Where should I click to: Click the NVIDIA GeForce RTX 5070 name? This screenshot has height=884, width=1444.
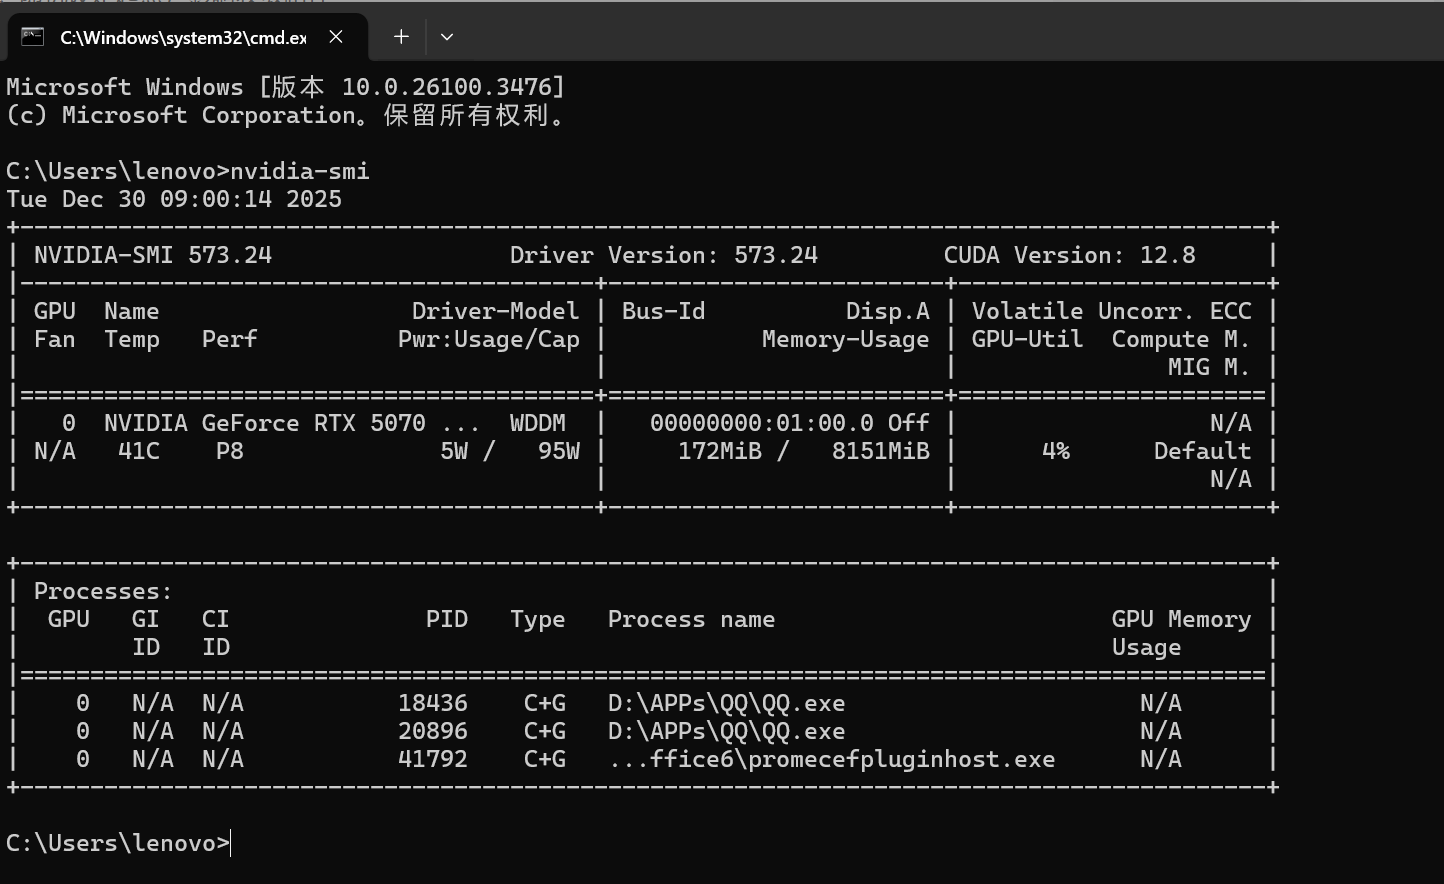tap(265, 423)
